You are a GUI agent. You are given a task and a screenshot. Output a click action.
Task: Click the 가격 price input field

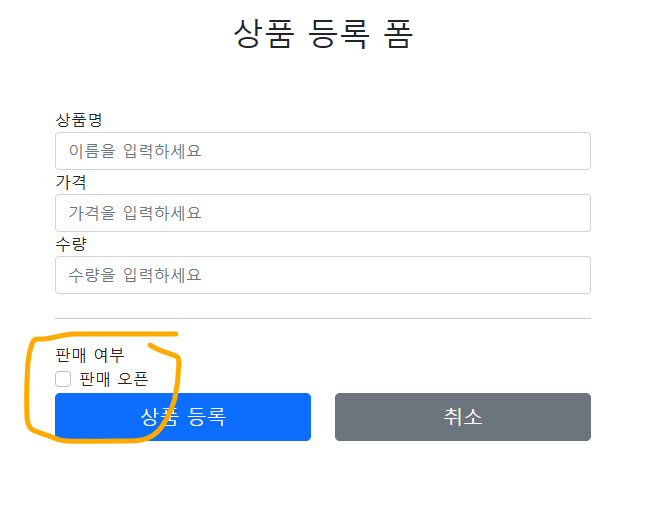323,213
